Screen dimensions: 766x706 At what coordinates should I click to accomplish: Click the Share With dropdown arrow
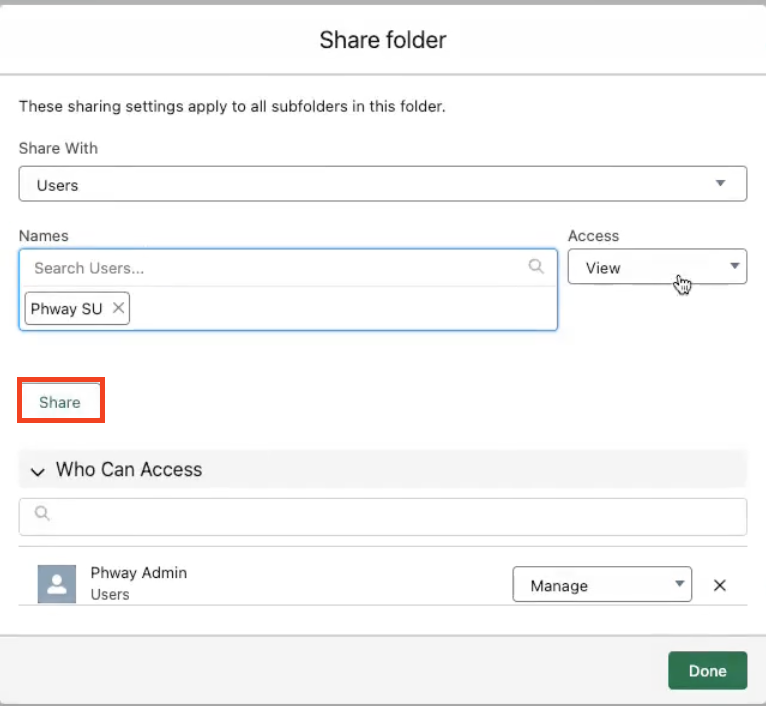point(720,184)
